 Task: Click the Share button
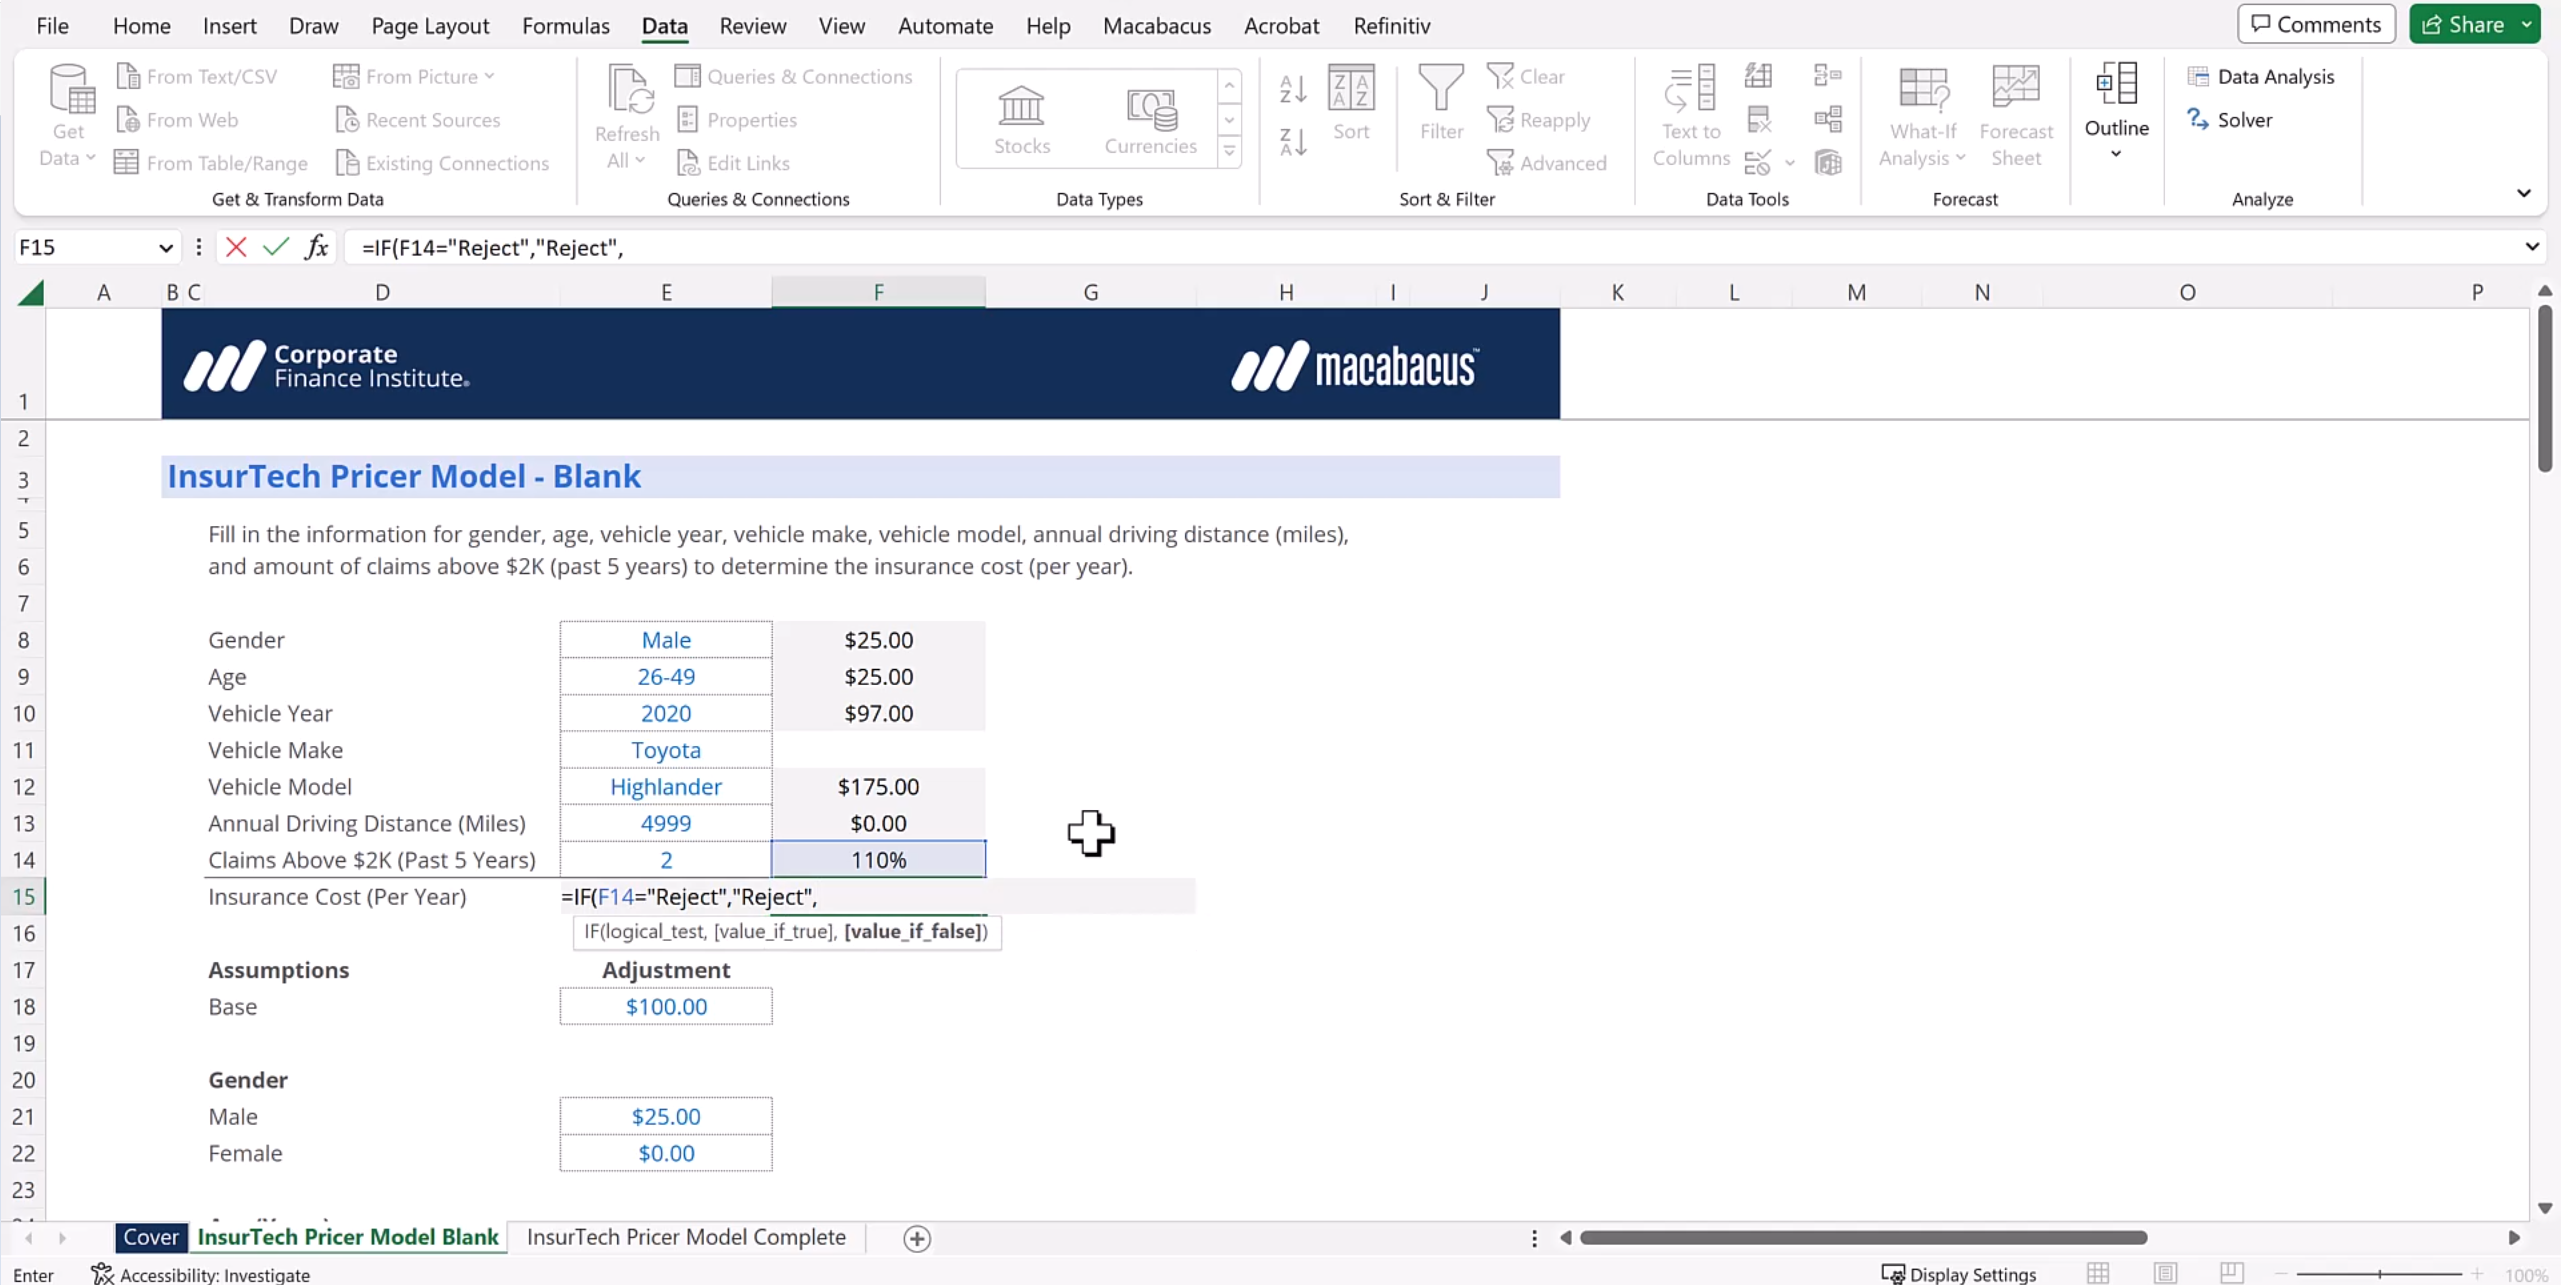point(2461,24)
